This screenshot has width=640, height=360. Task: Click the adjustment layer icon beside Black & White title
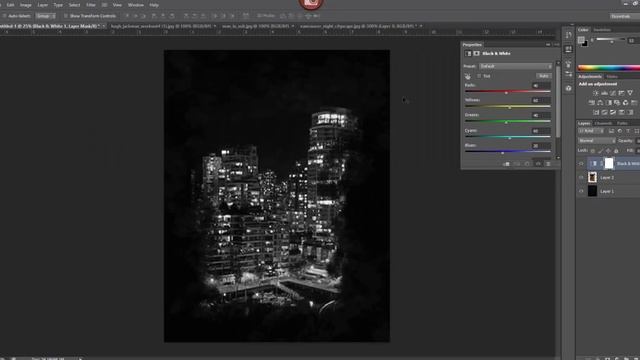pos(468,53)
